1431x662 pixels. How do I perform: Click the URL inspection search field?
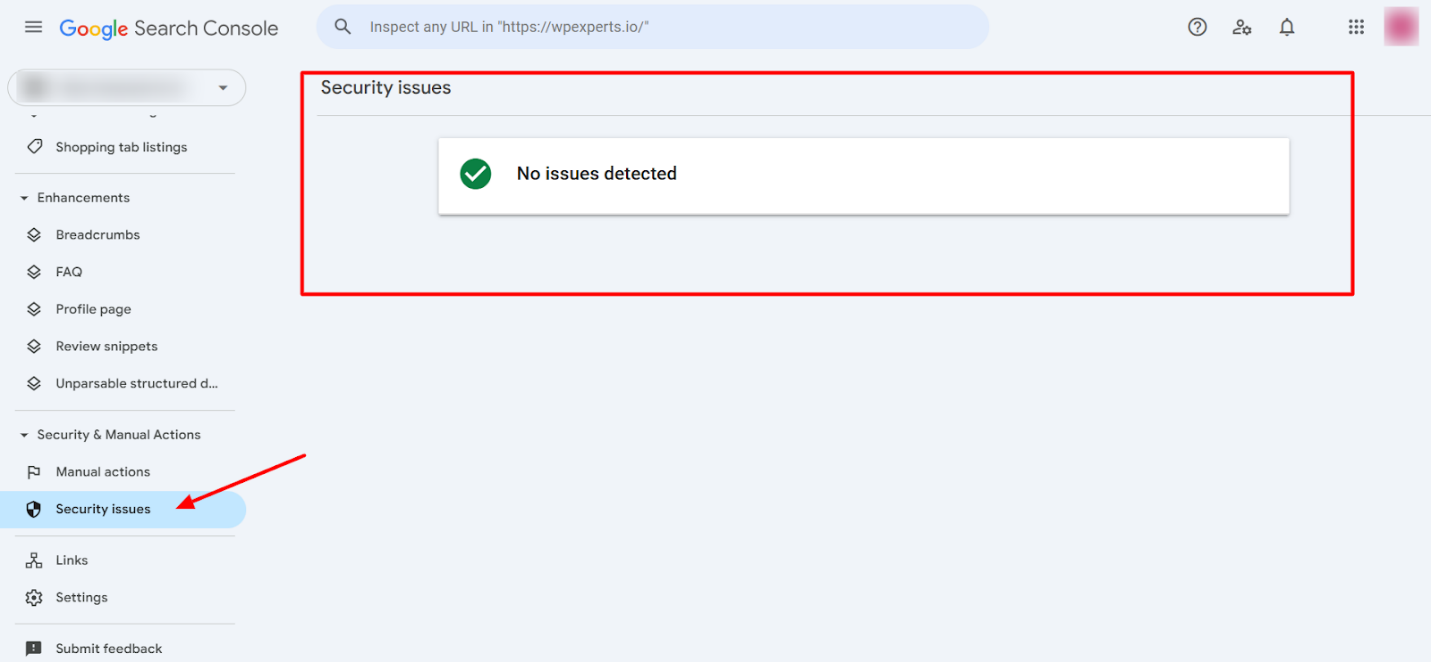pyautogui.click(x=650, y=27)
